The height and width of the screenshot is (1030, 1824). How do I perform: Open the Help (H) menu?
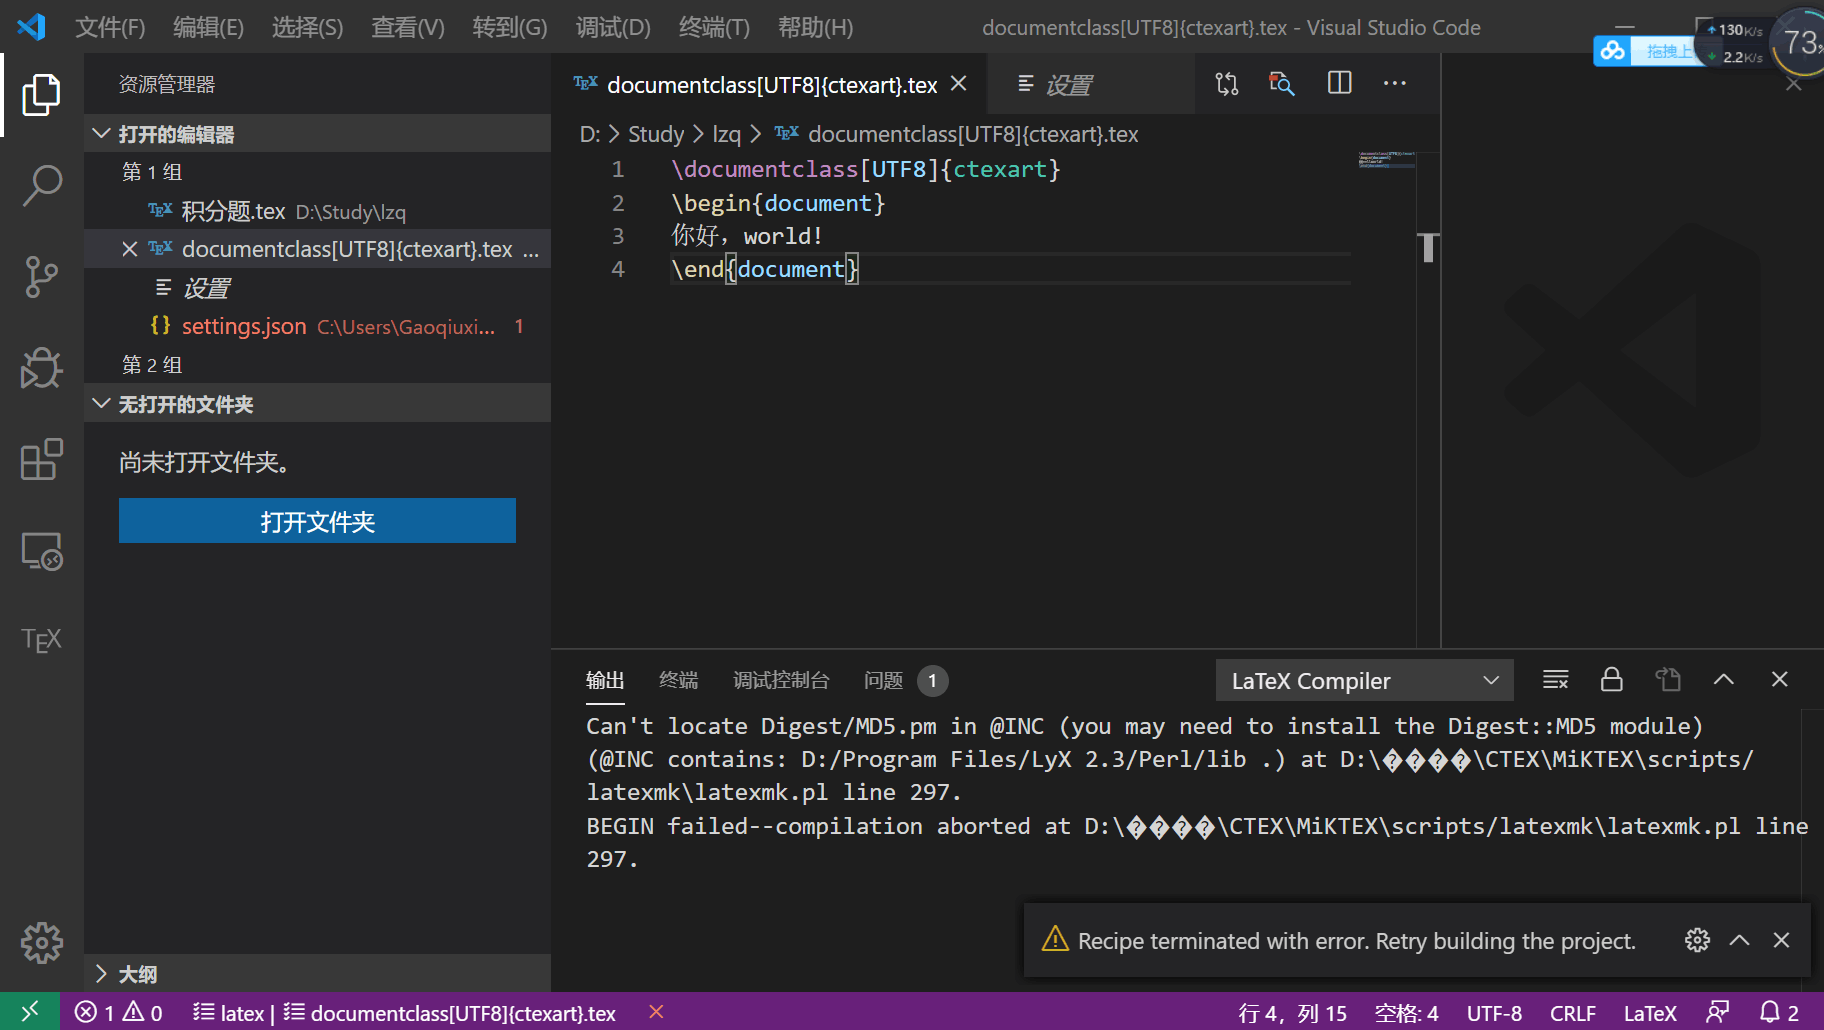[816, 27]
